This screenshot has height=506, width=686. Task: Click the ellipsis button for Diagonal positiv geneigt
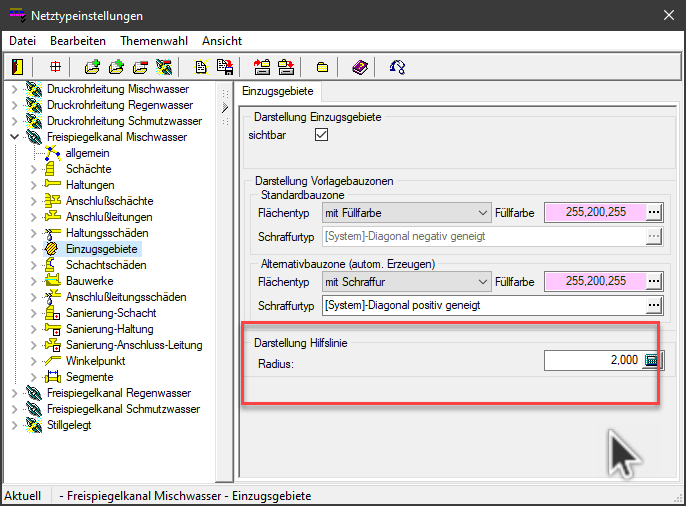click(x=654, y=305)
